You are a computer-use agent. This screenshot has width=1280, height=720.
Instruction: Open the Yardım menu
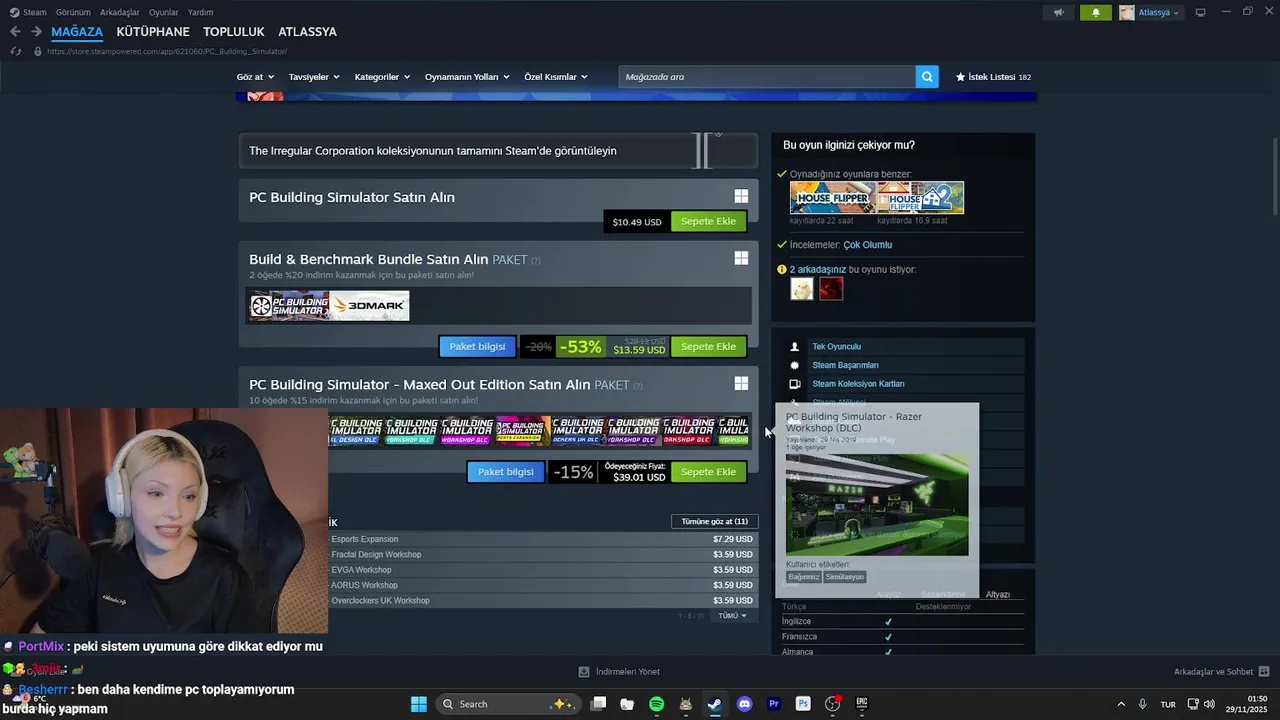coord(201,12)
